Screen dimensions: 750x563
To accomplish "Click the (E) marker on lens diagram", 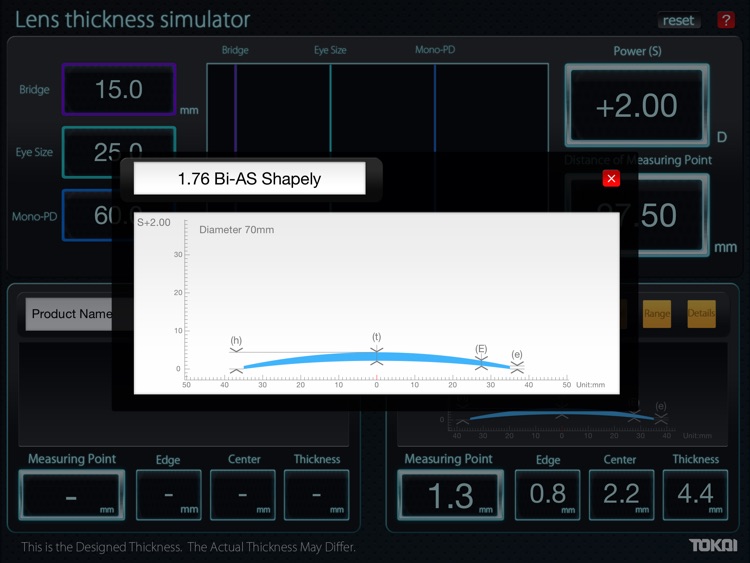I will pyautogui.click(x=481, y=349).
